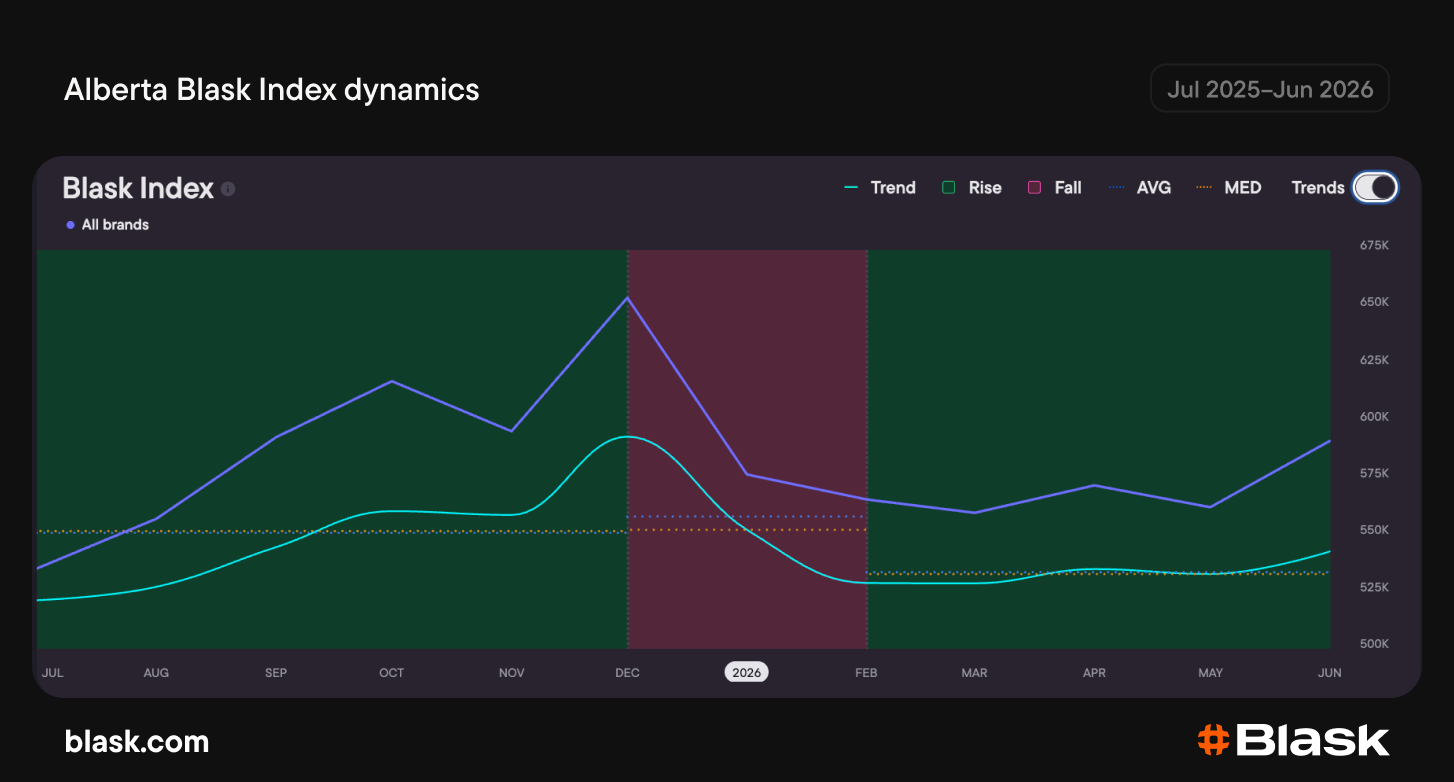Click the Blask hashtag logo icon
1454x782 pixels.
(x=1213, y=740)
